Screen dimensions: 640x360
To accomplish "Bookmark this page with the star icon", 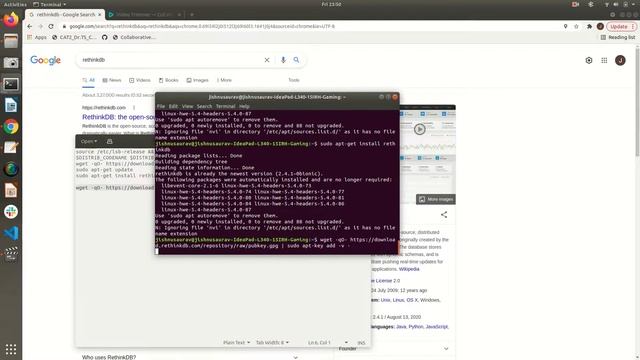I will [576, 26].
